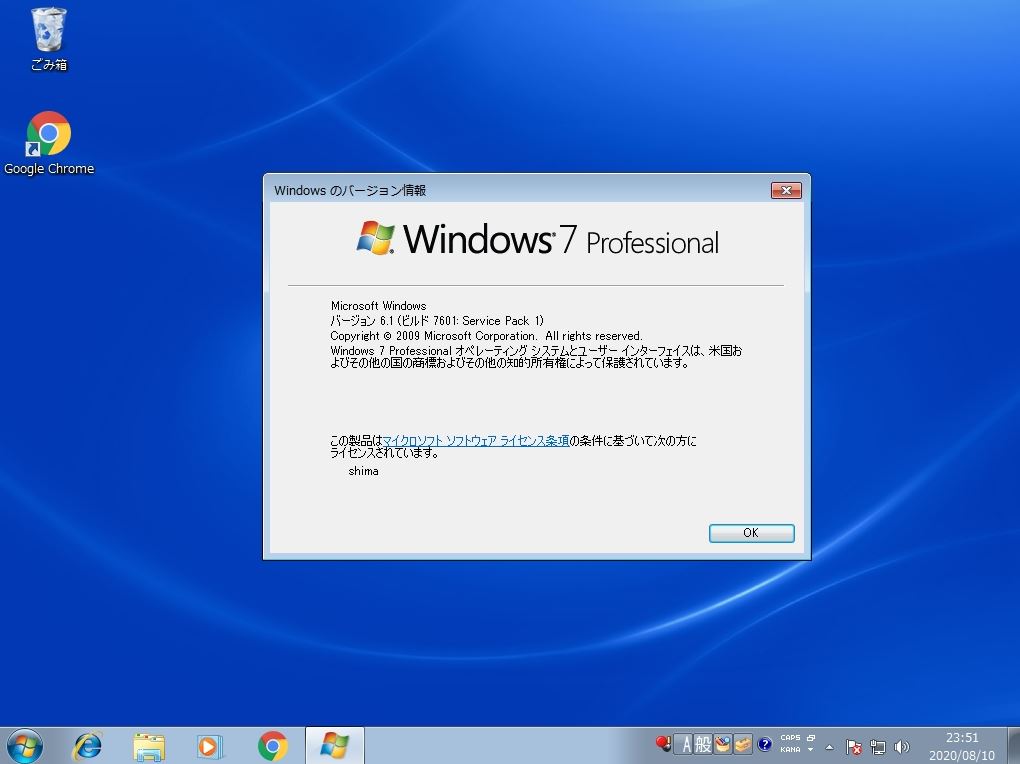Open Google Chrome from the taskbar
This screenshot has width=1020, height=764.
[x=272, y=746]
